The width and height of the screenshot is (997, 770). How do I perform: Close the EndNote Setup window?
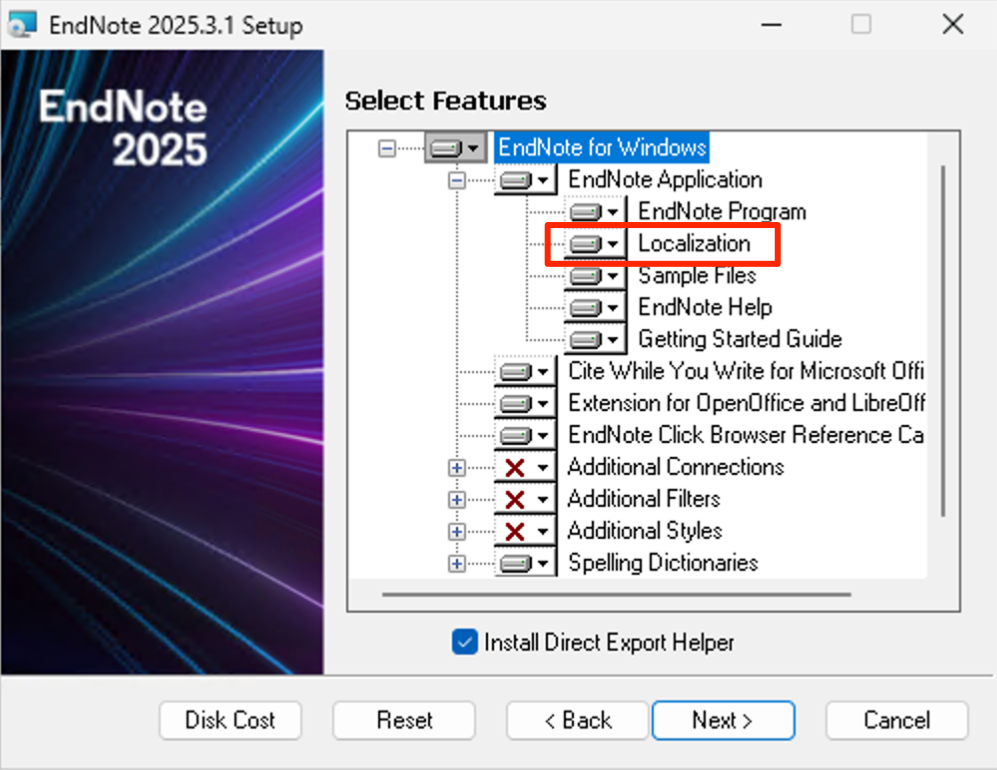952,25
